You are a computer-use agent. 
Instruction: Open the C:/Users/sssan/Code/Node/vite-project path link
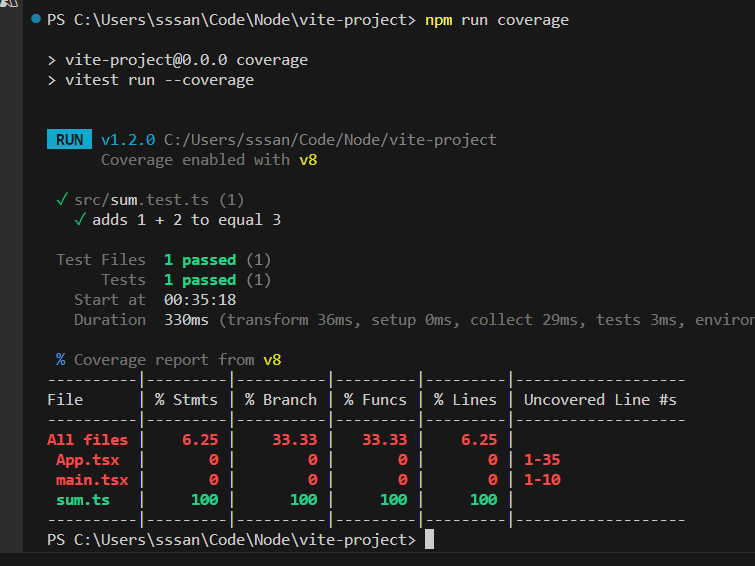(x=330, y=140)
